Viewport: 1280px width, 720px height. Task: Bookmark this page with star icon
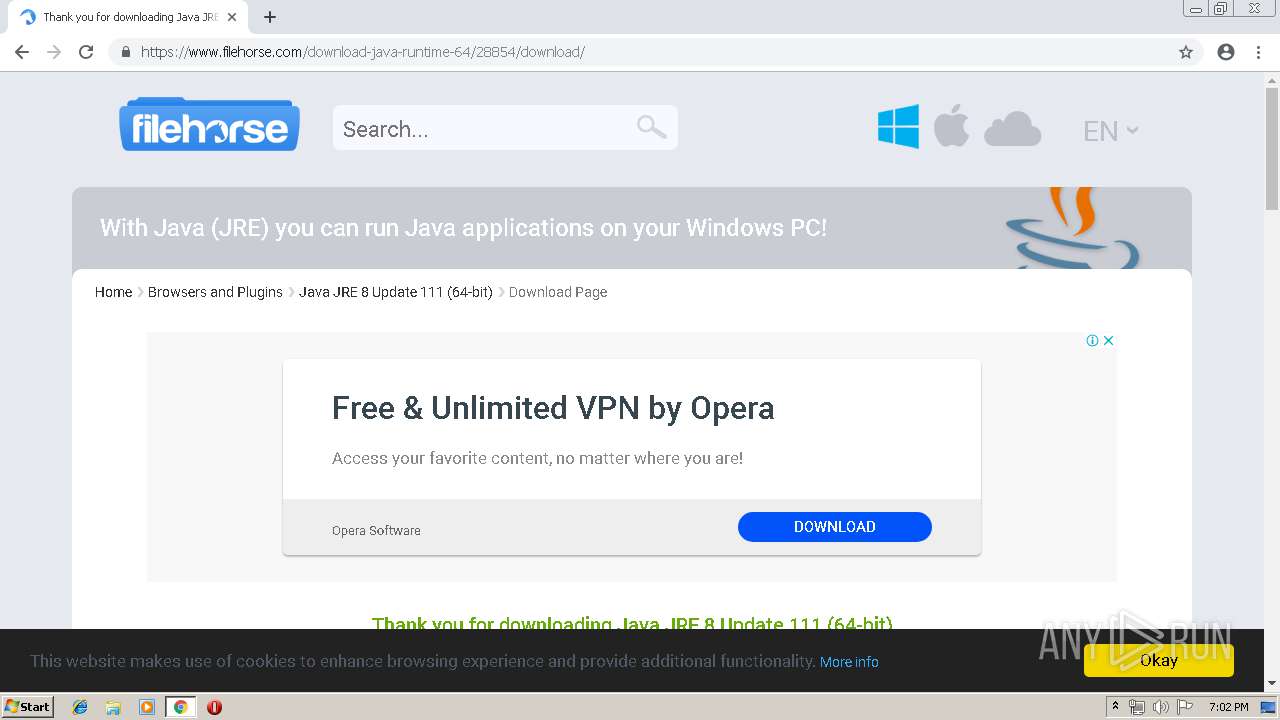tap(1186, 52)
